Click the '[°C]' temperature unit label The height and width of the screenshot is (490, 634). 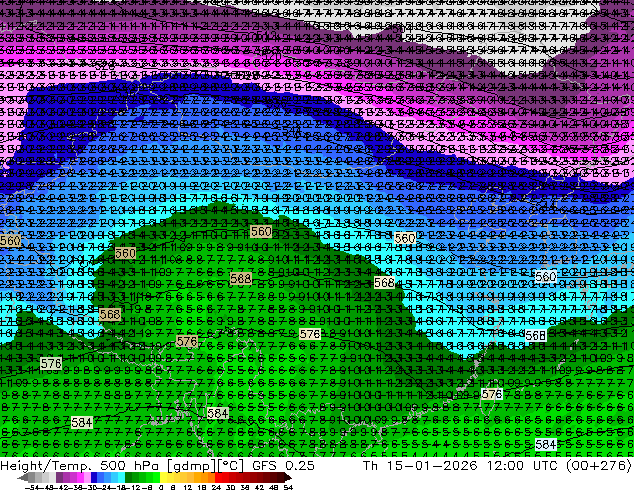[x=229, y=466]
